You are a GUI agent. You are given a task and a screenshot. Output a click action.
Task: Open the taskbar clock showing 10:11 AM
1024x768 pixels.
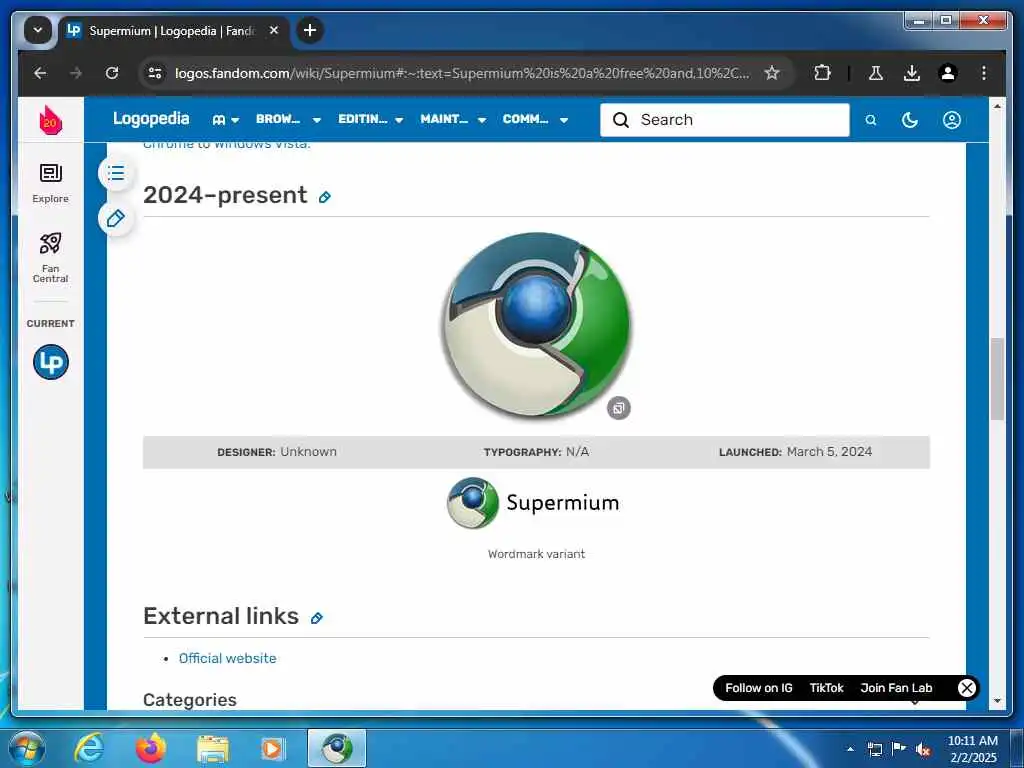(972, 749)
